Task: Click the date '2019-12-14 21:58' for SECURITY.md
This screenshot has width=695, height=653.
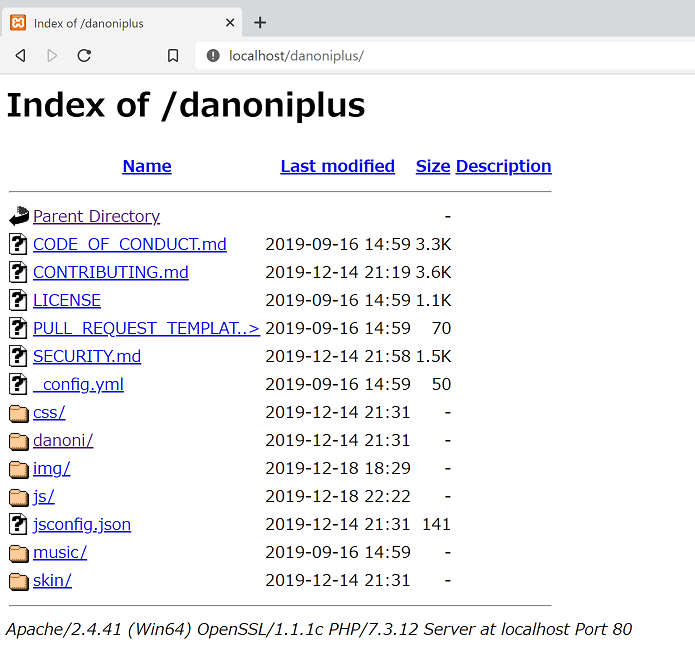Action: (x=338, y=356)
